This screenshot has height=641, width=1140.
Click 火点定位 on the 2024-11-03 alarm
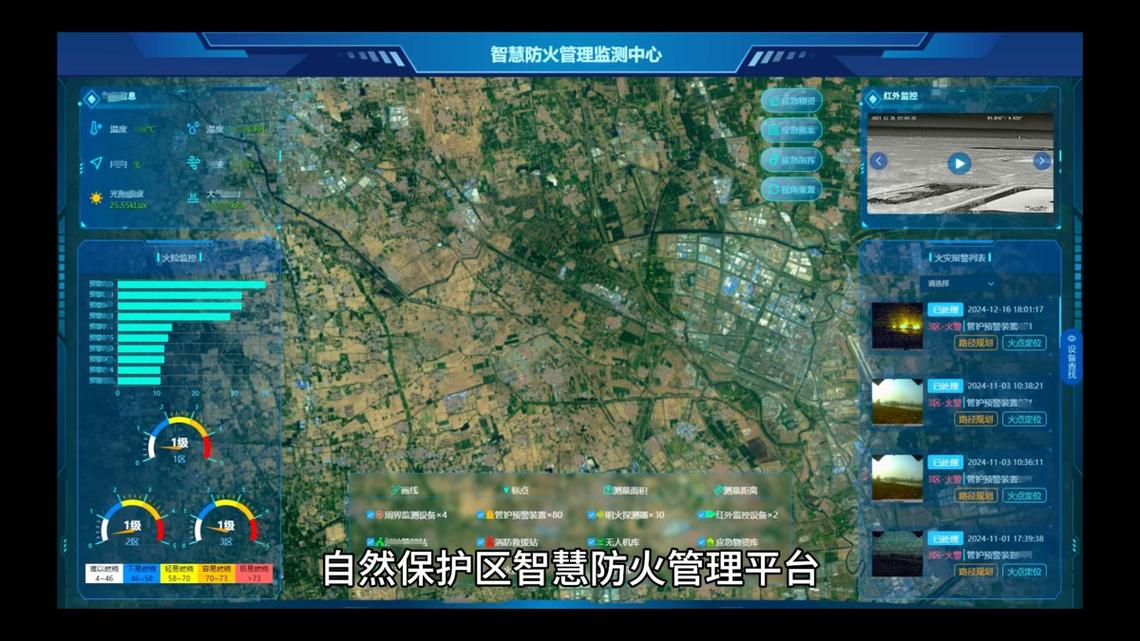(1026, 419)
